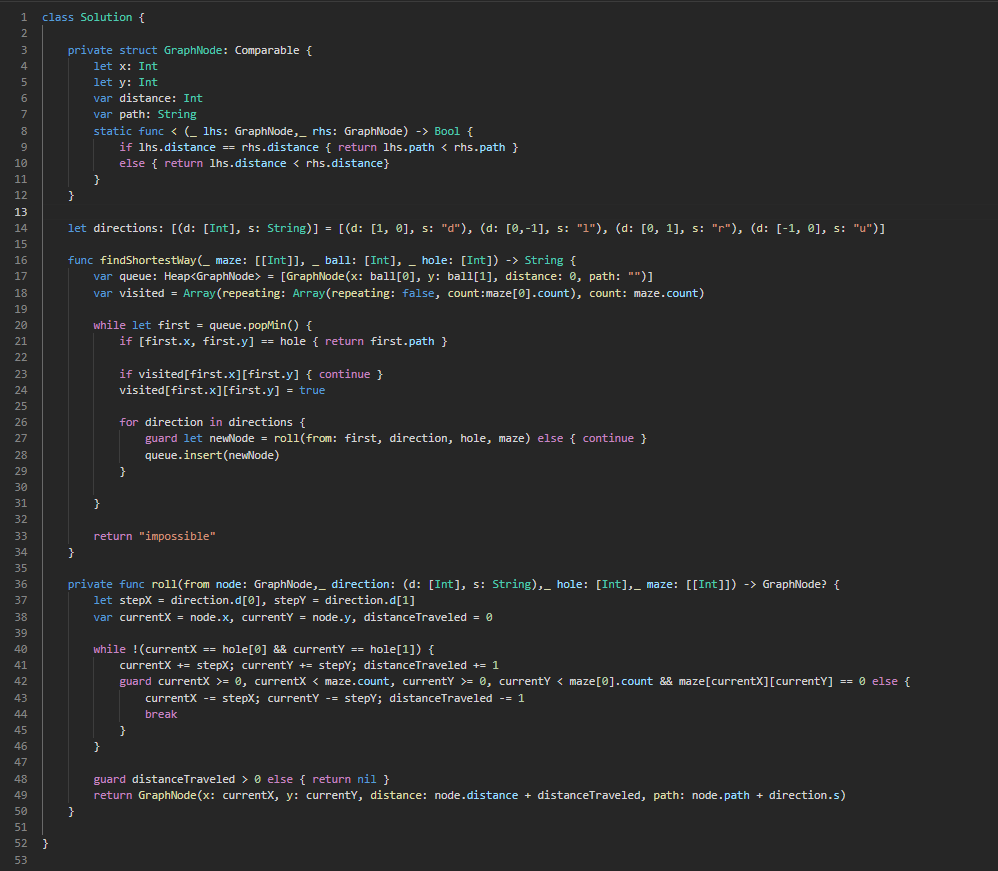
Task: Click the "else" keyword on line 10
Action: 132,163
